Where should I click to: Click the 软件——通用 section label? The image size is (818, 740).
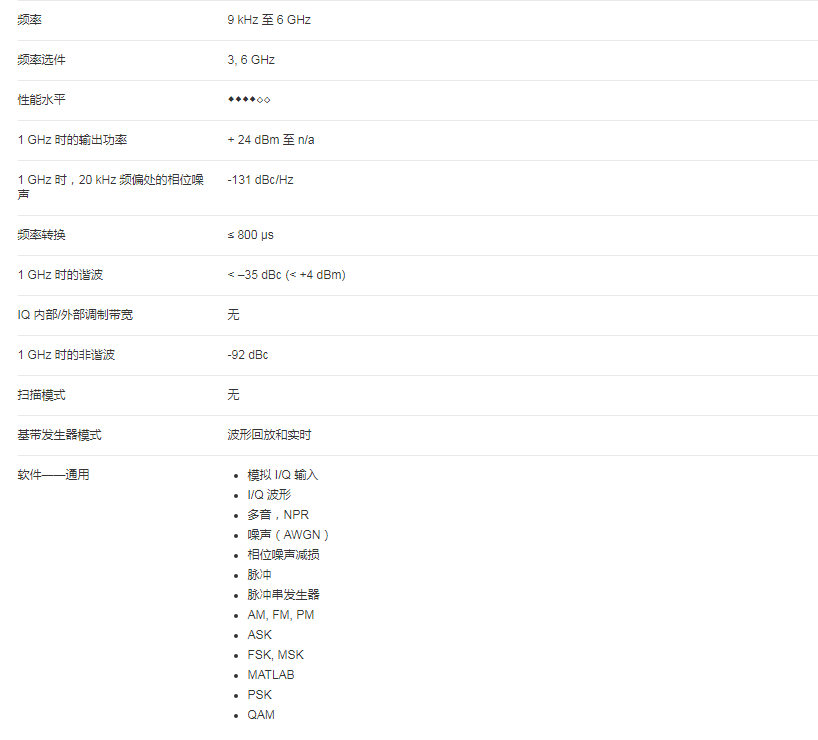pos(54,475)
